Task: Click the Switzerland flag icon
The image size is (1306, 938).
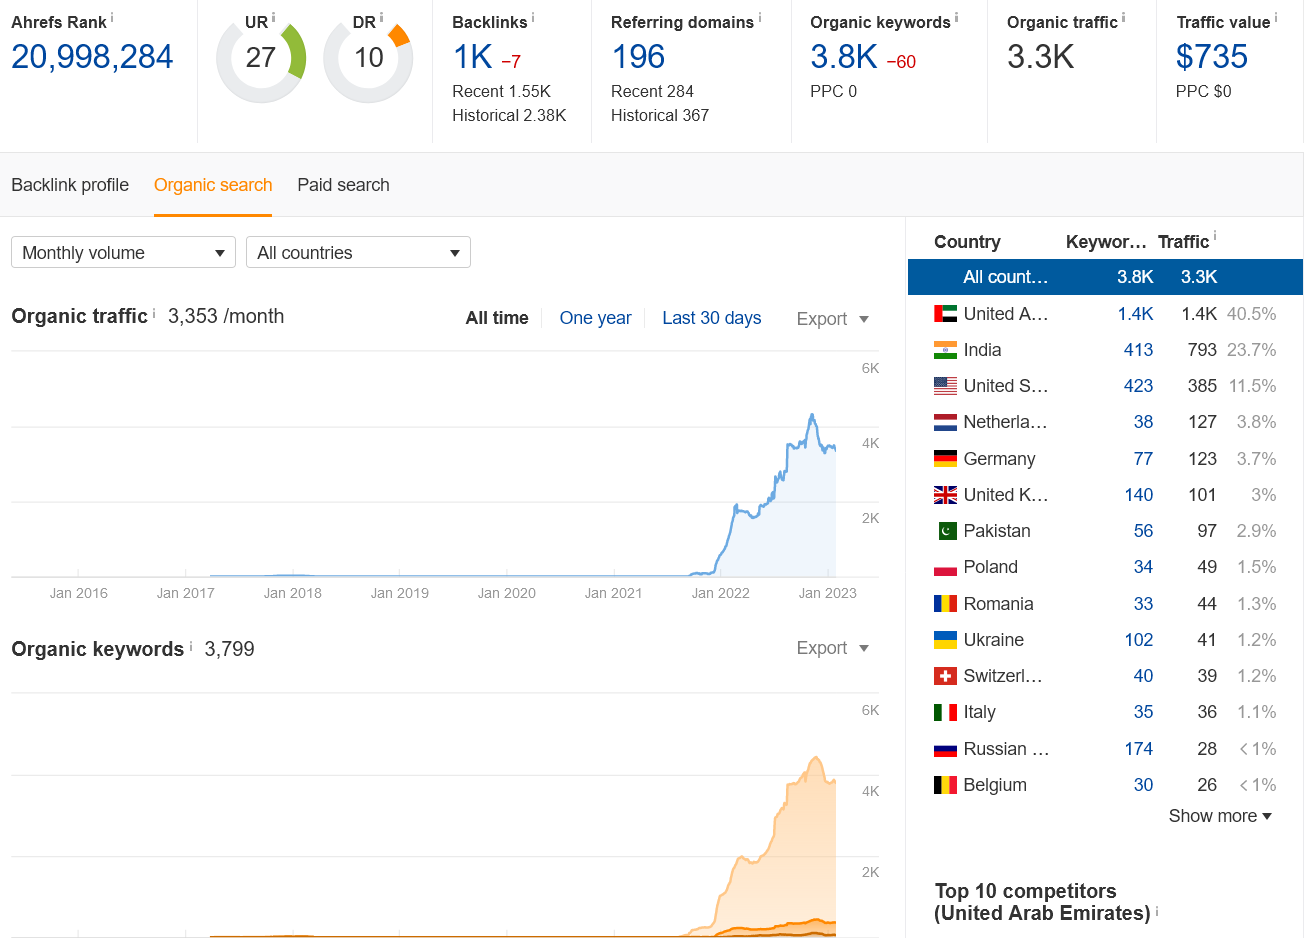Action: tap(945, 676)
